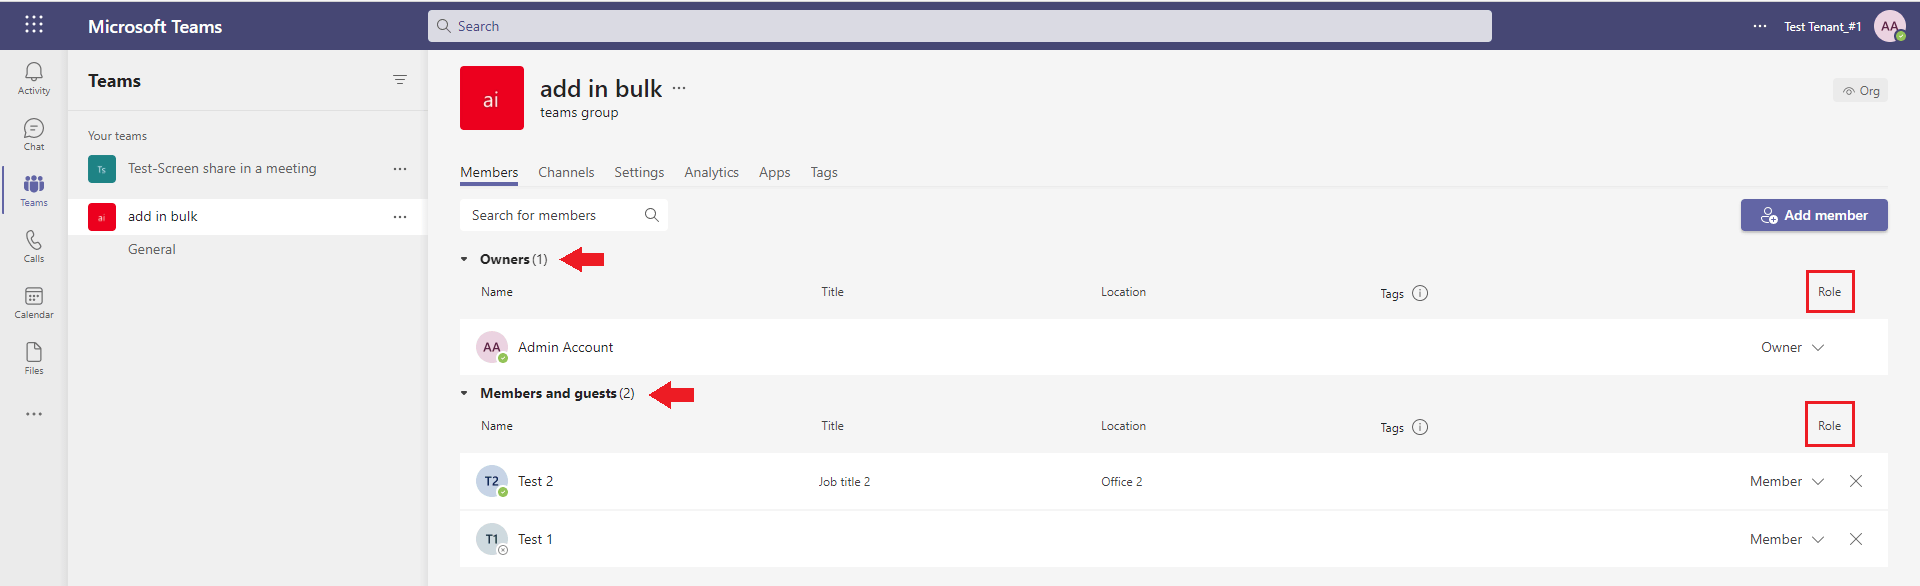
Task: Open settings and more ellipsis in title bar
Action: tap(1760, 26)
